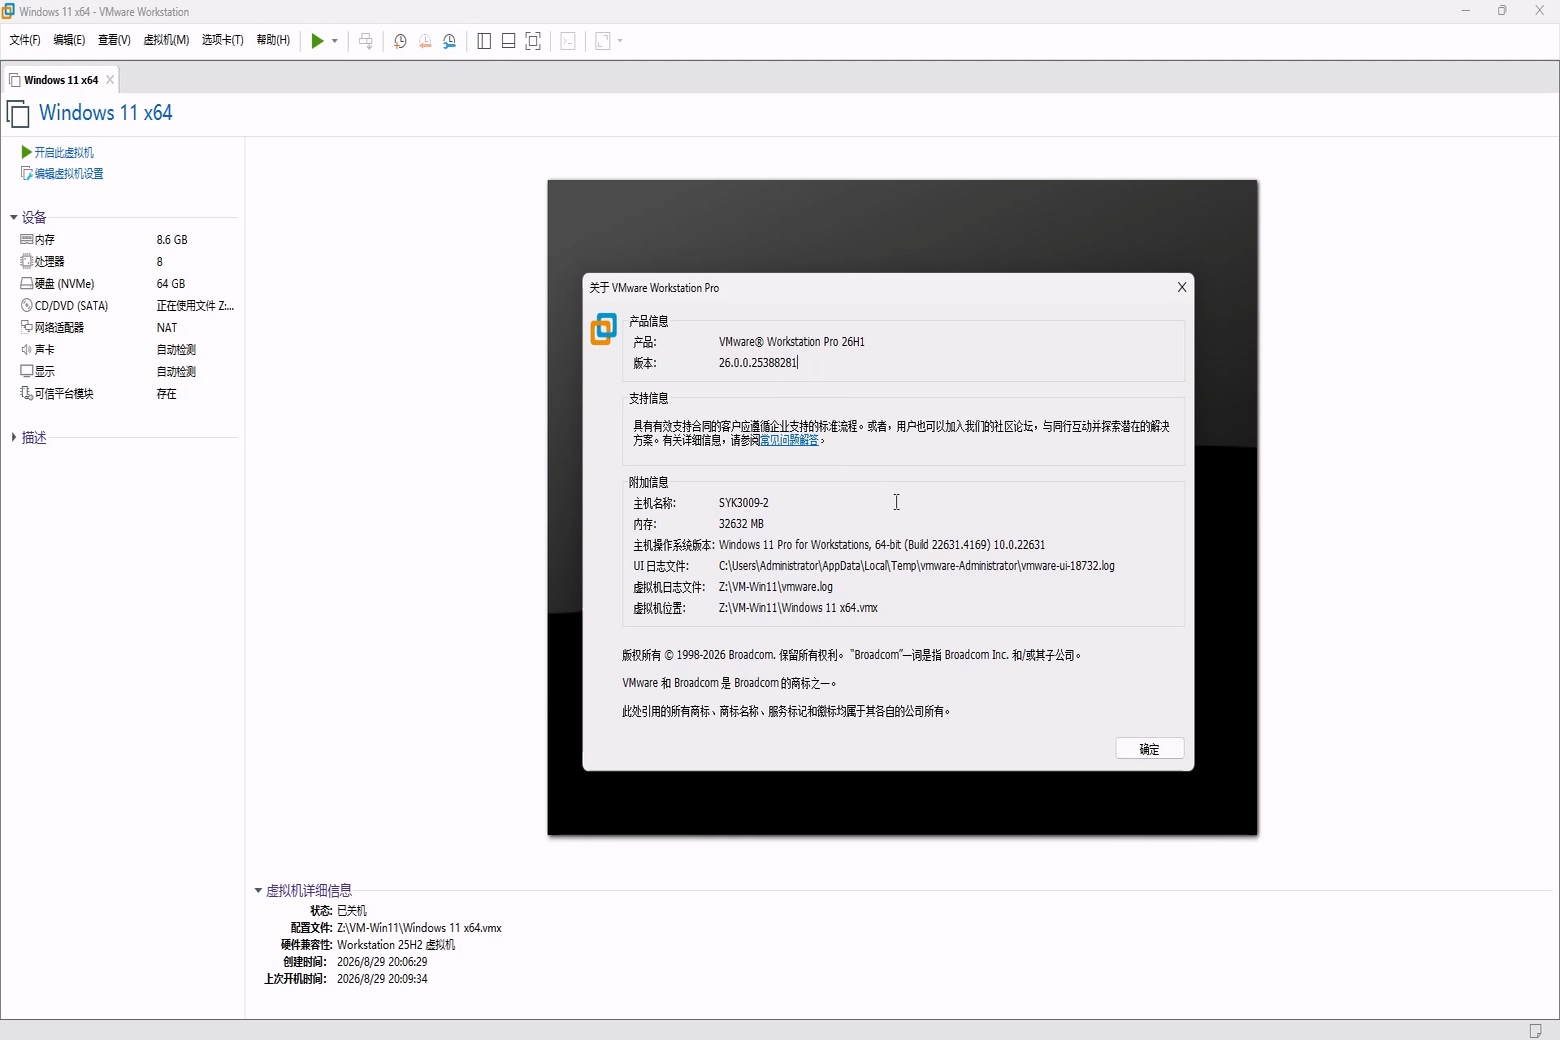This screenshot has height=1040, width=1560.
Task: Click the 确定 button in About dialog
Action: (x=1150, y=749)
